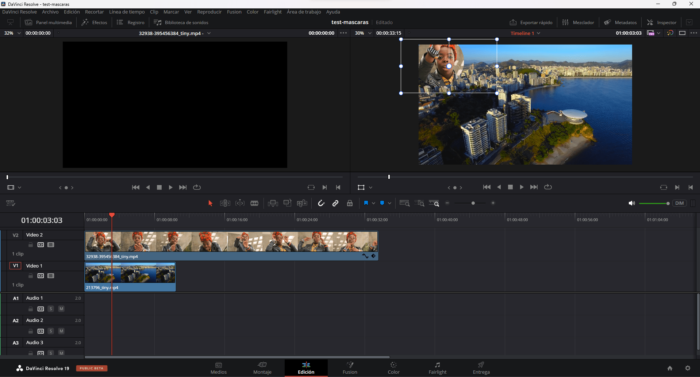Viewport: 700px width, 377px height.
Task: Lock the Video 2 track
Action: pyautogui.click(x=31, y=245)
